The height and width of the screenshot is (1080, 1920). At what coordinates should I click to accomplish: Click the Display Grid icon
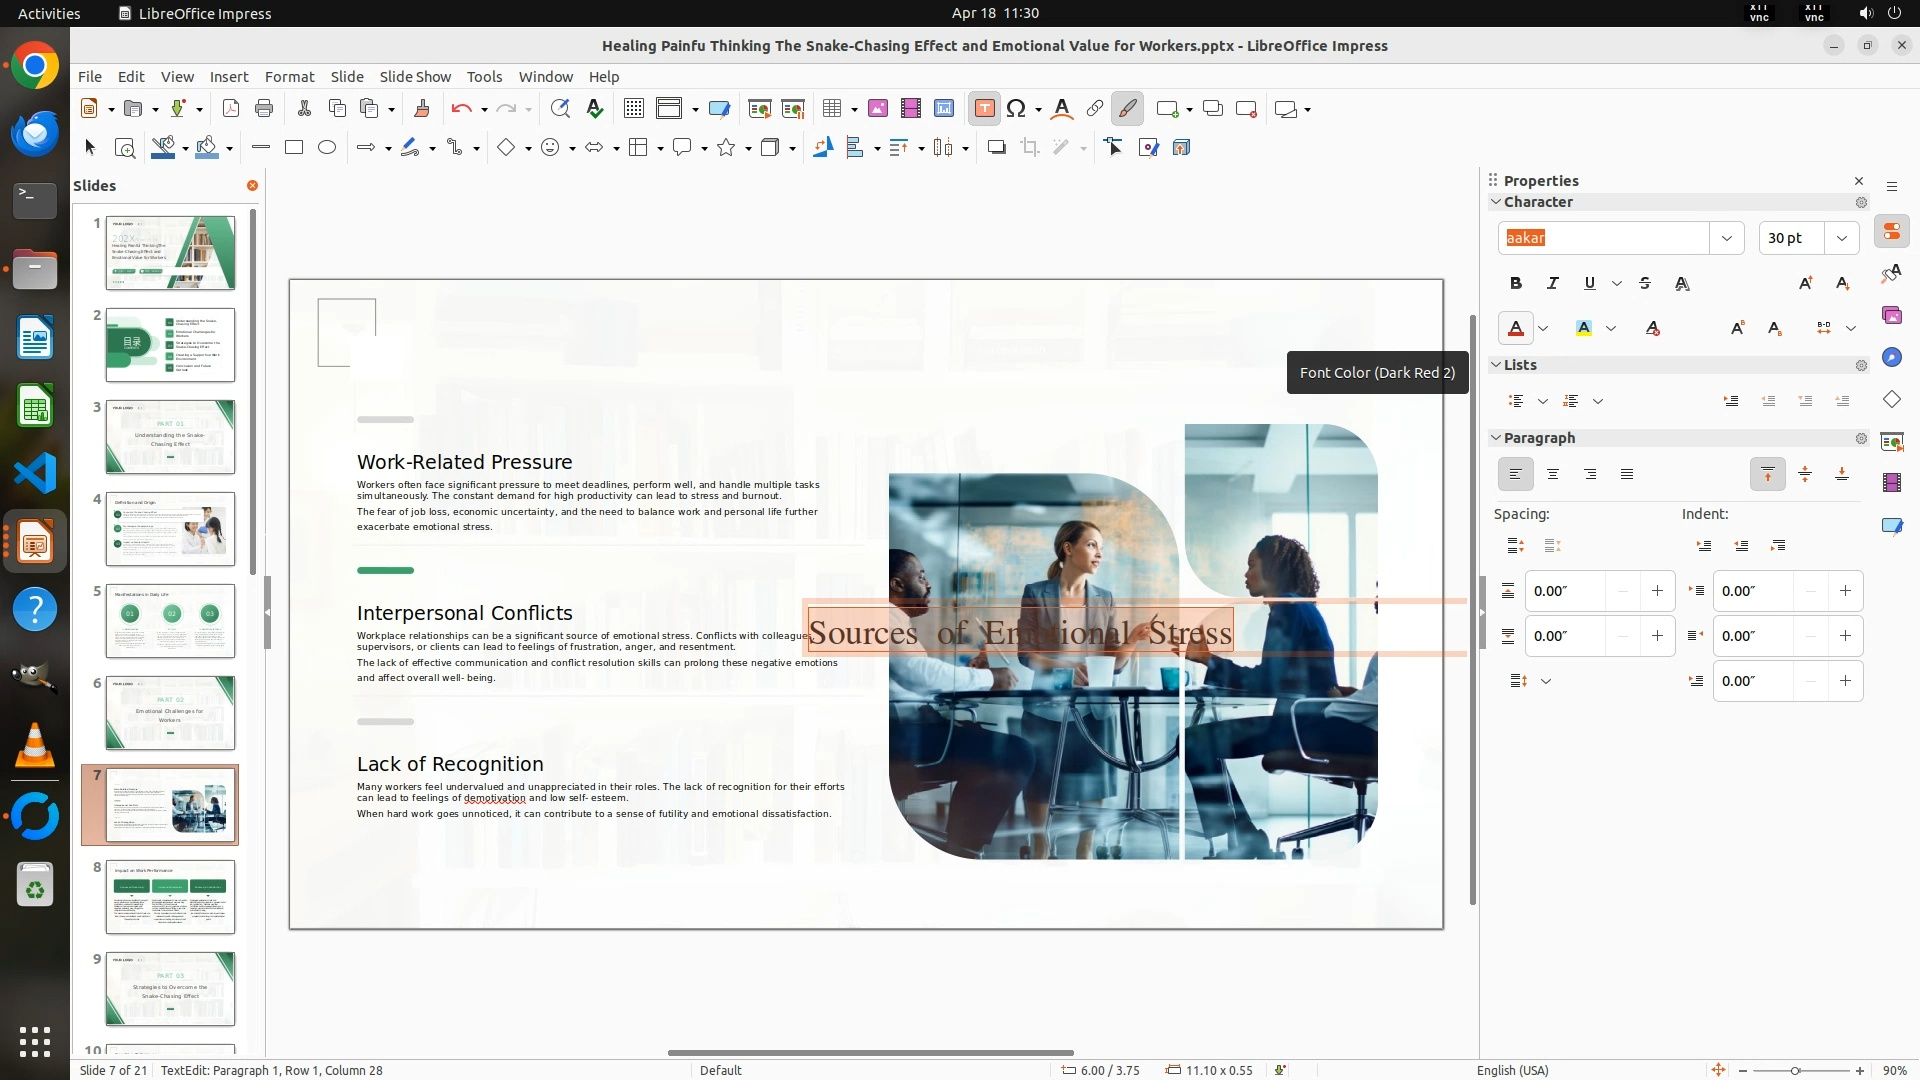(633, 109)
